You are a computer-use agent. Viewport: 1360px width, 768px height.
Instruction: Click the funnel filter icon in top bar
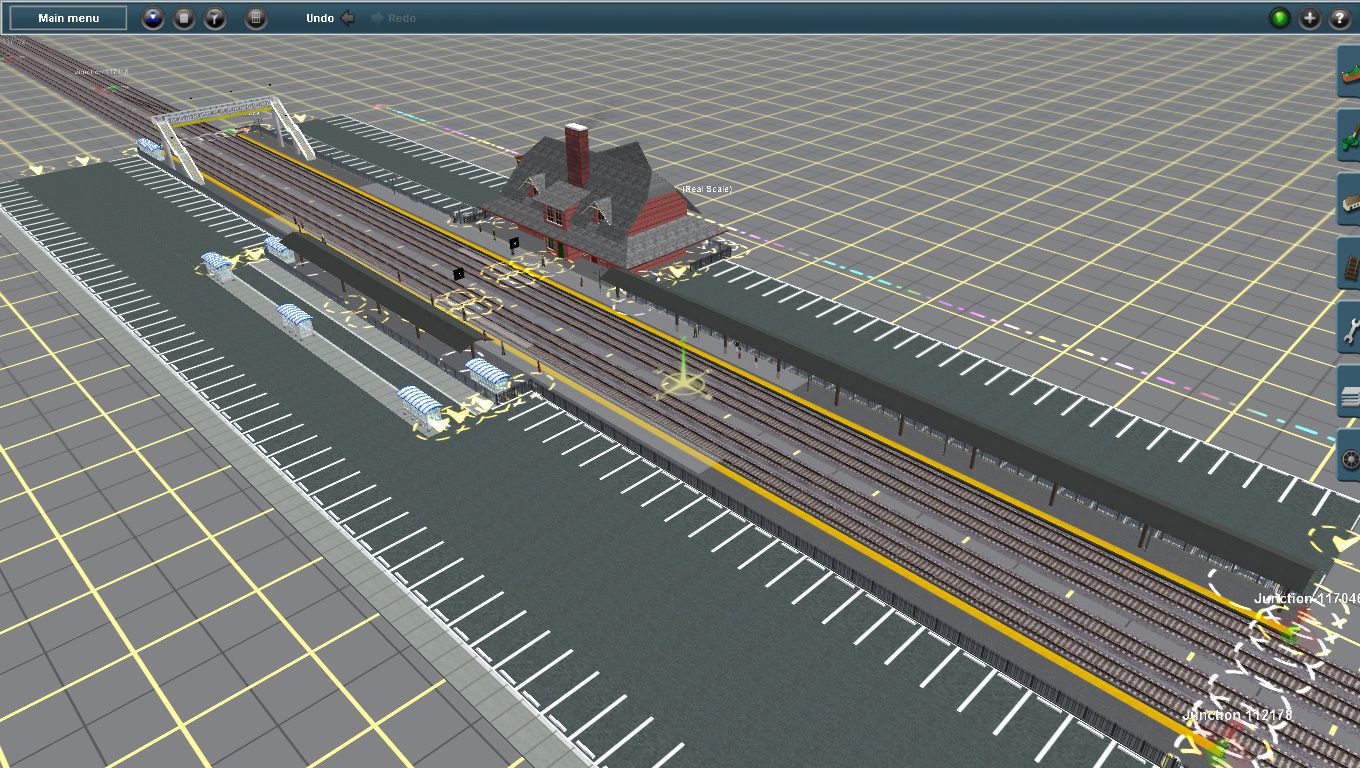click(215, 18)
